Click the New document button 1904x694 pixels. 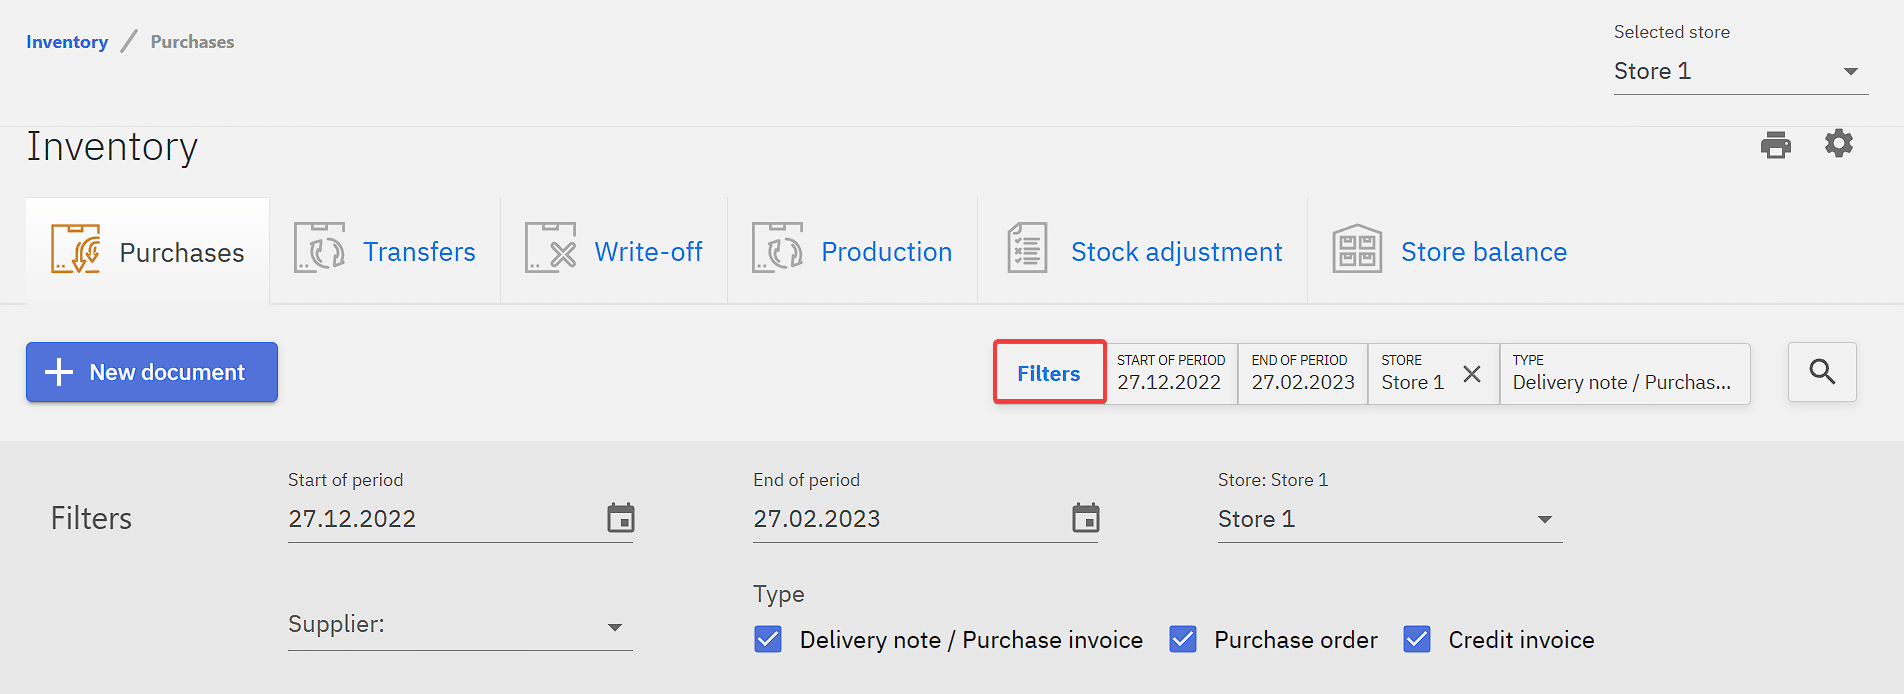(x=152, y=372)
